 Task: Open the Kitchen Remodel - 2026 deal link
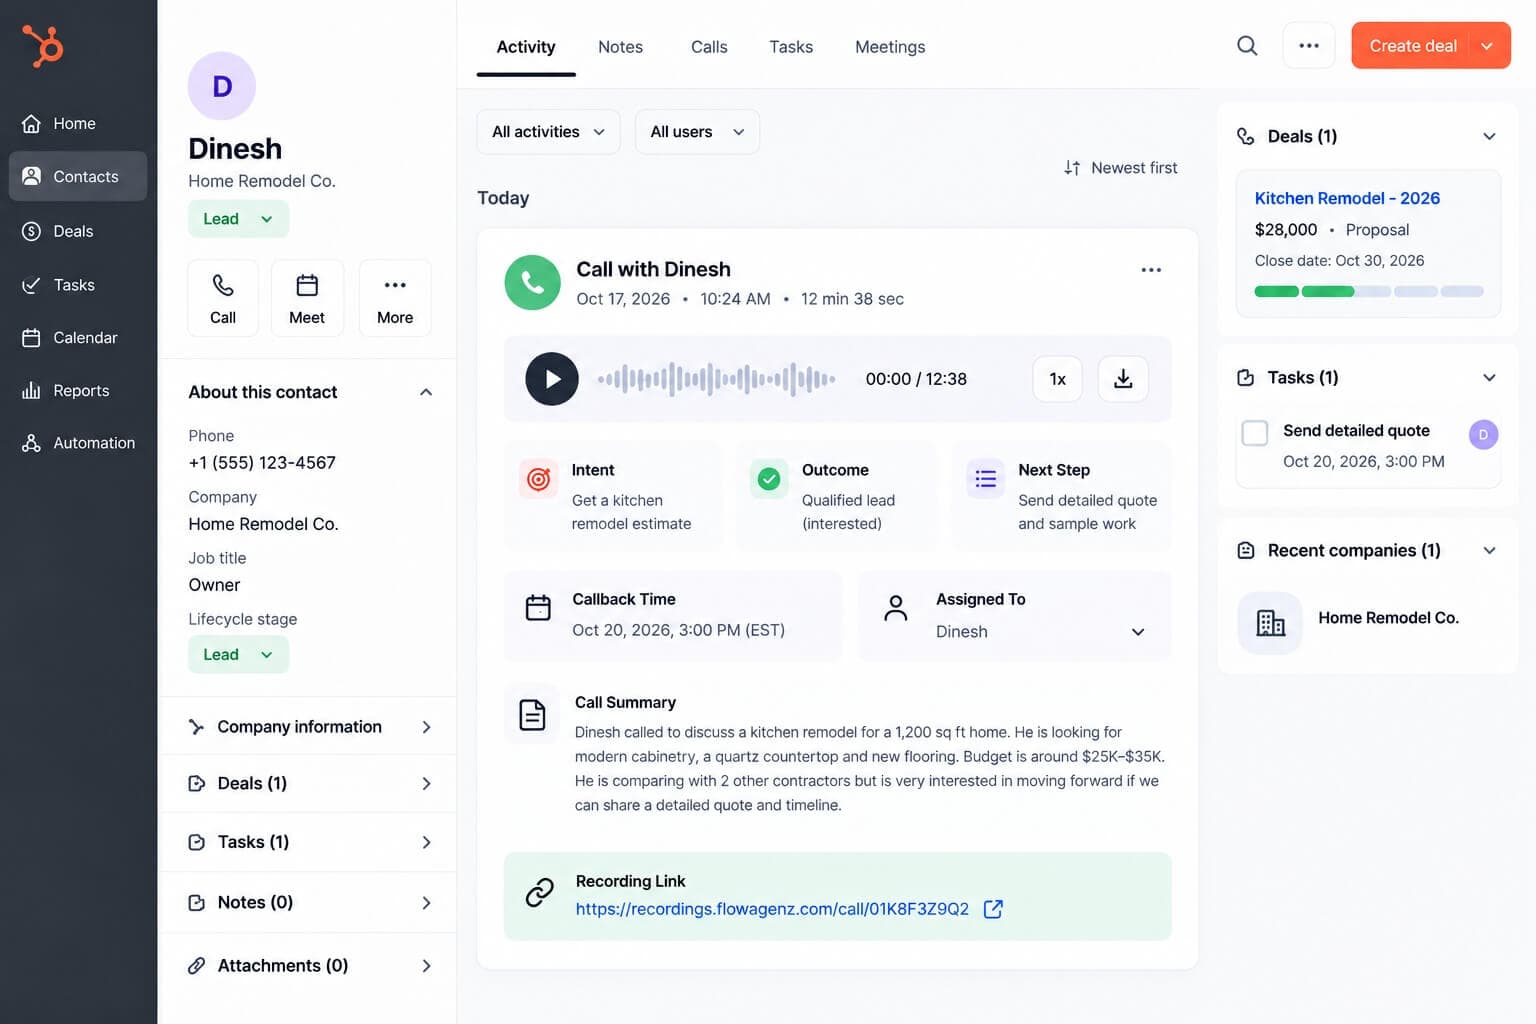tap(1347, 198)
